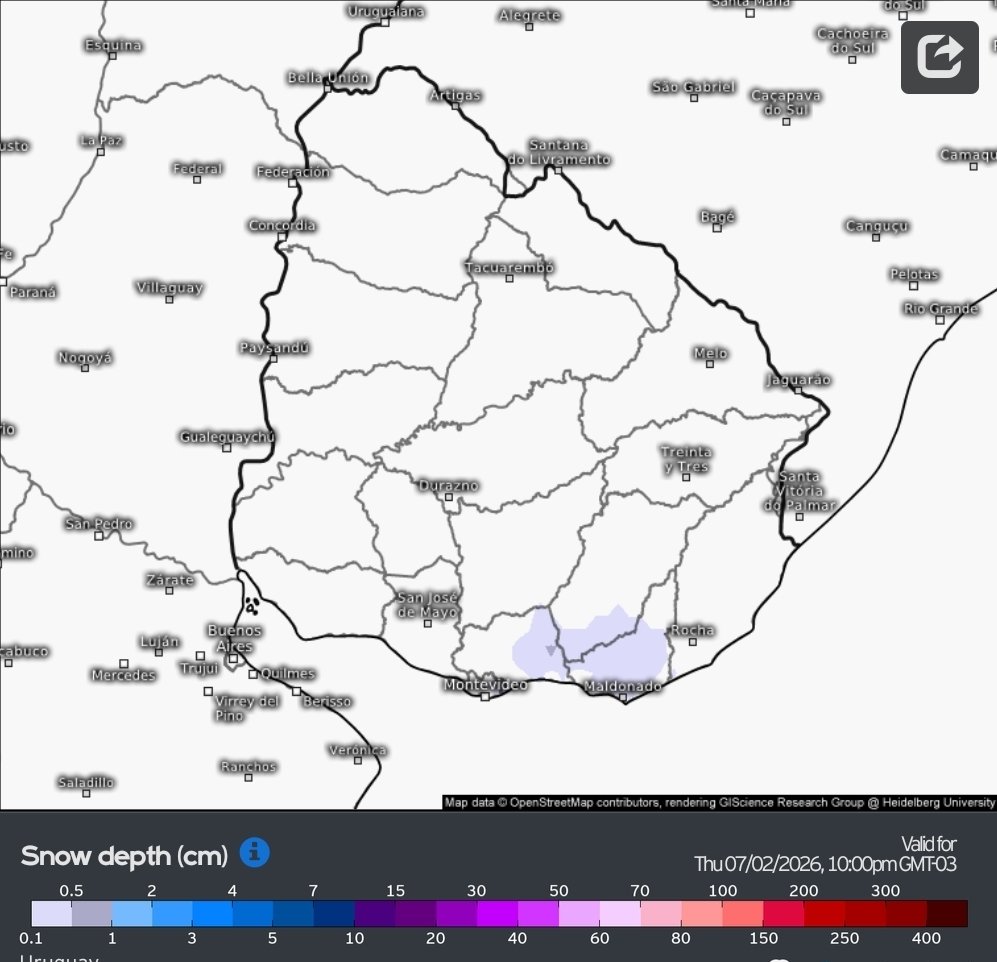
Task: Click the Santana do Livramento label
Action: [x=559, y=152]
